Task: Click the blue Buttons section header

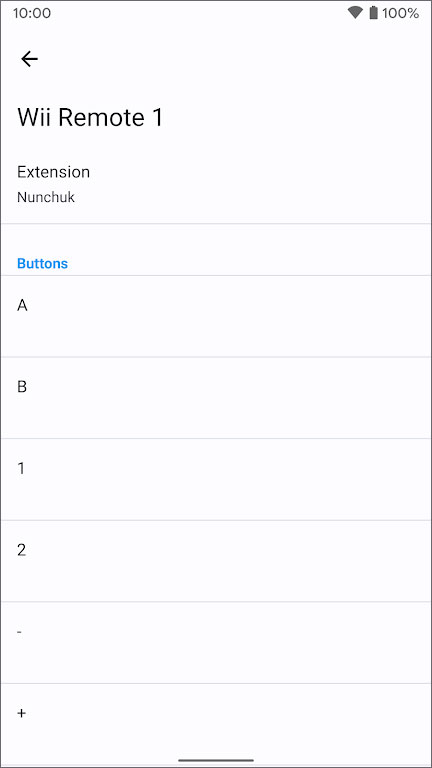Action: click(42, 264)
